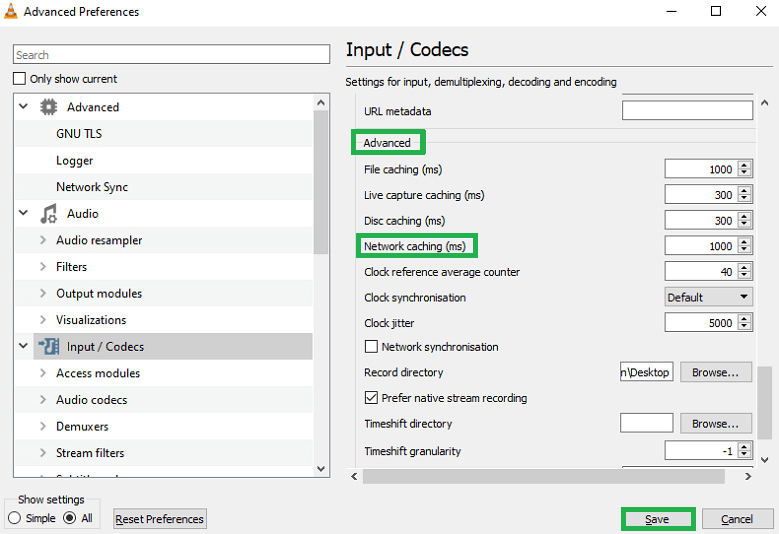Expand the Visualizations node

[x=43, y=320]
